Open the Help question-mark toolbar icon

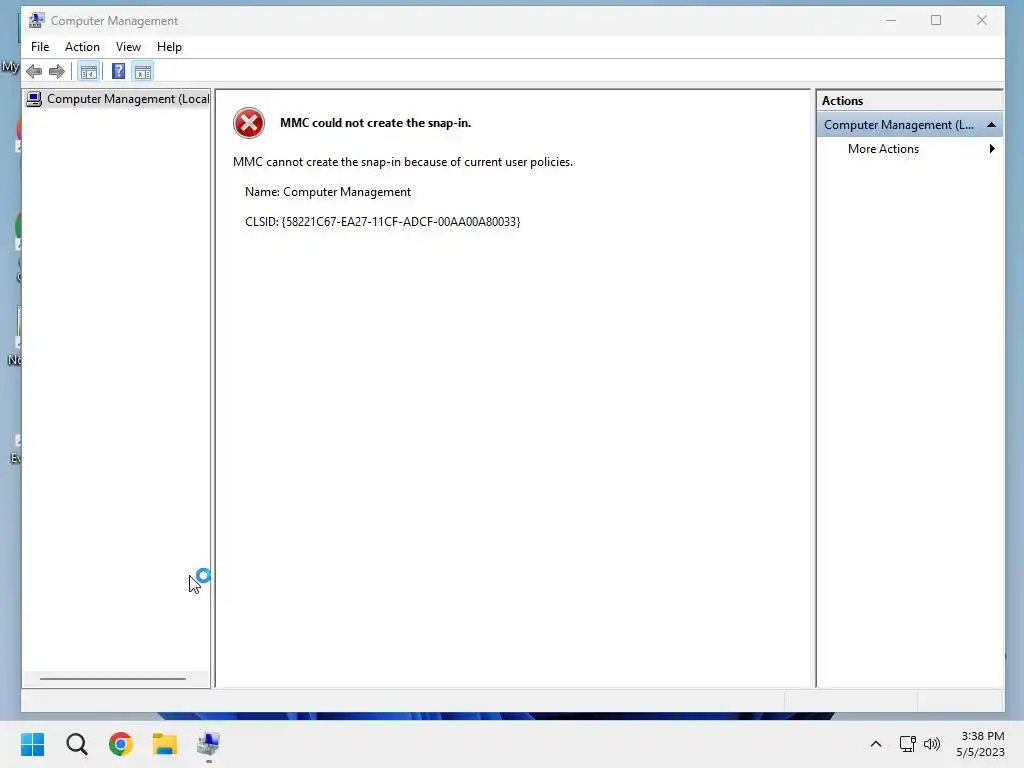(118, 71)
